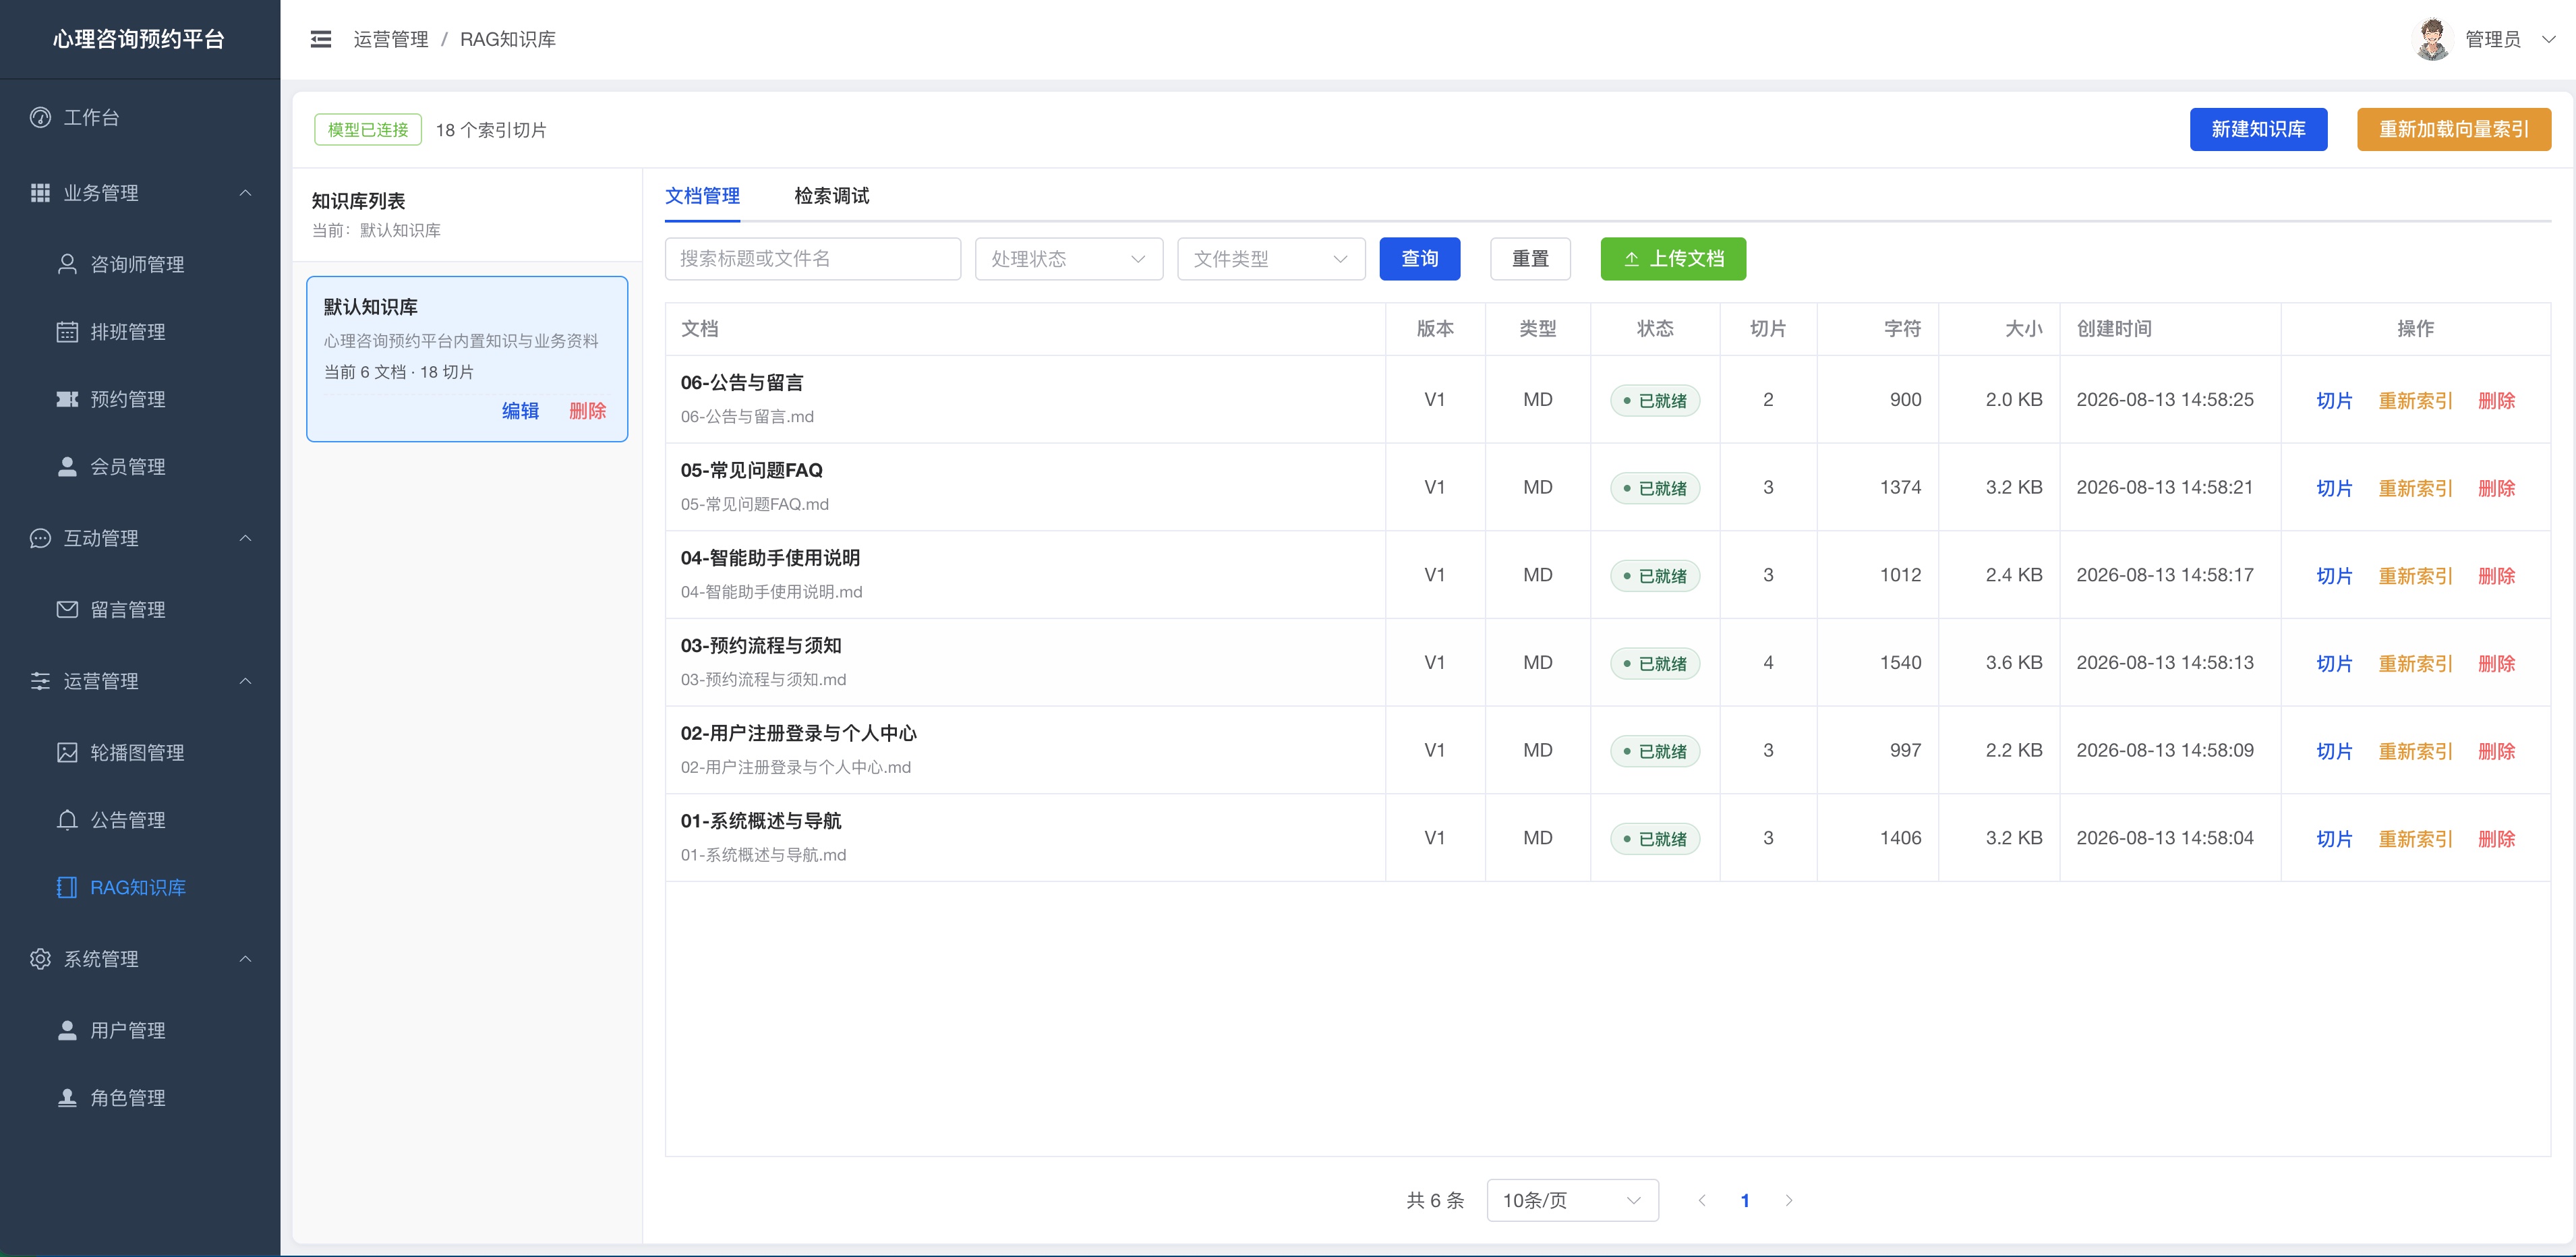Collapse the 业务管理 menu group
Viewport: 2576px width, 1257px height.
[245, 193]
